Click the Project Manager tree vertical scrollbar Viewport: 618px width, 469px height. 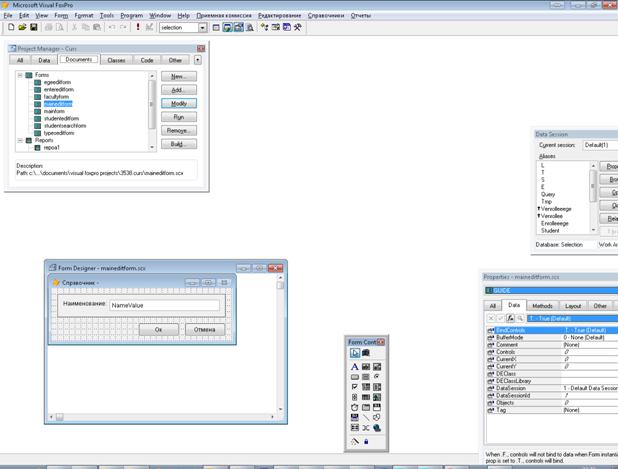(x=152, y=111)
